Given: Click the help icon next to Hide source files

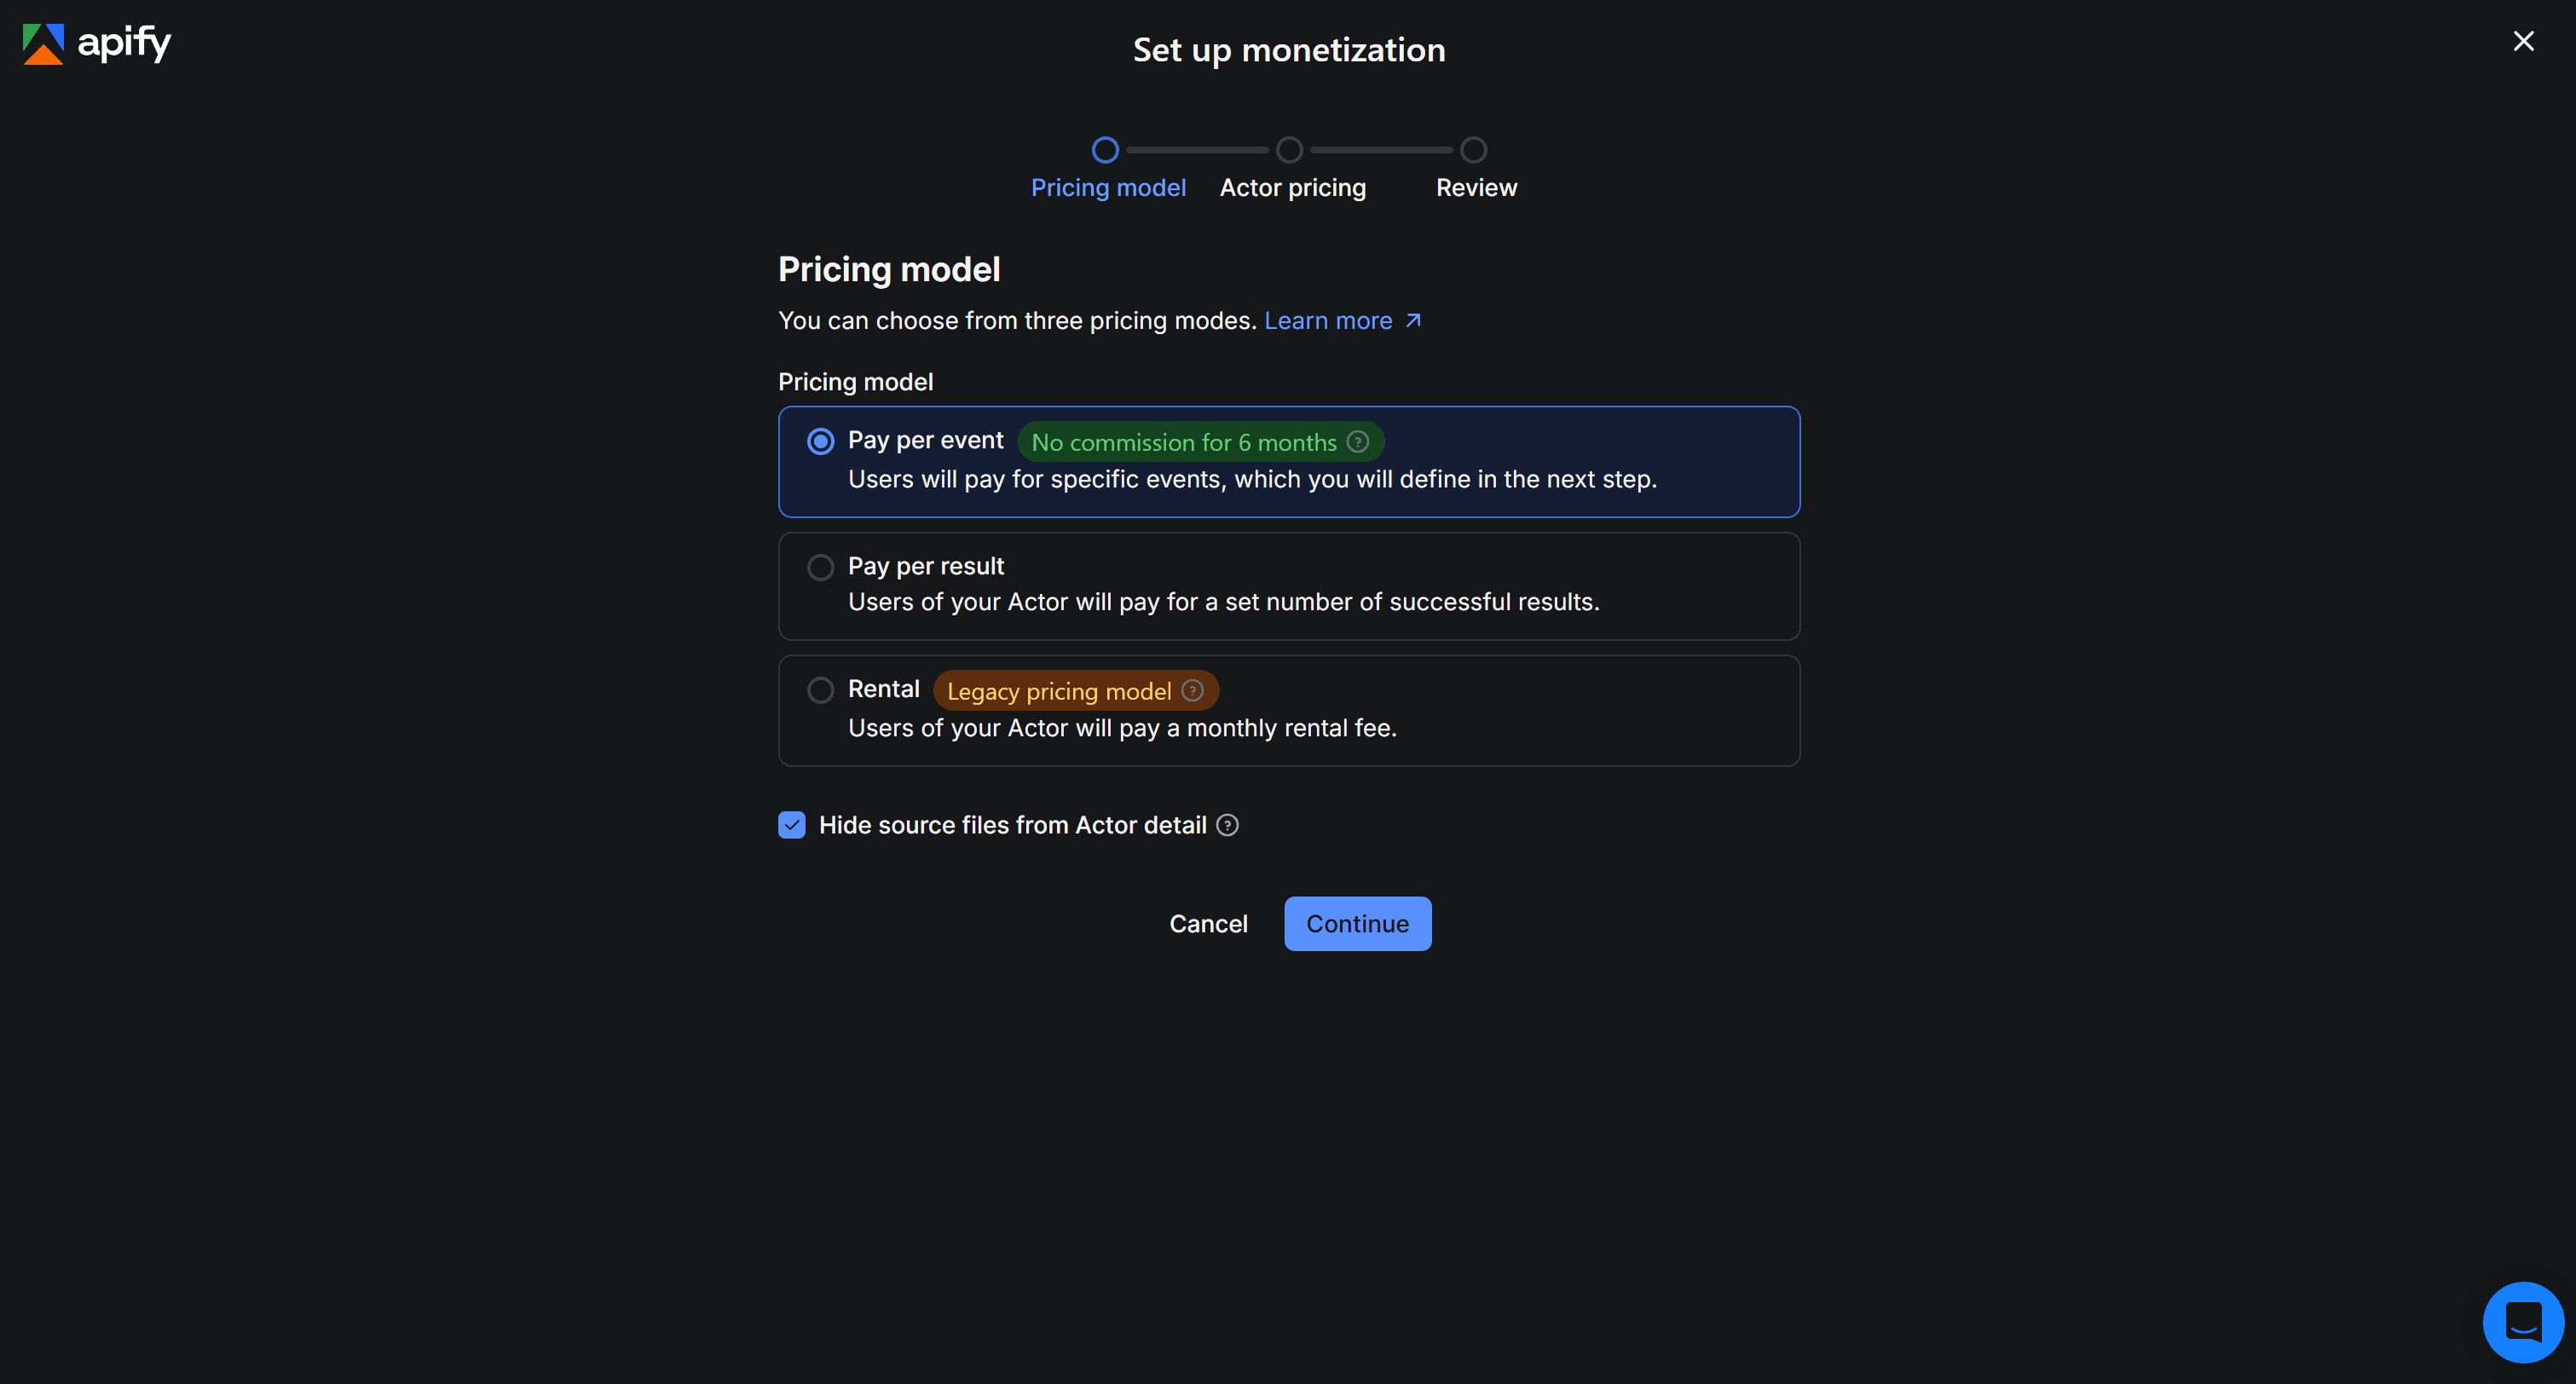Looking at the screenshot, I should [1228, 825].
